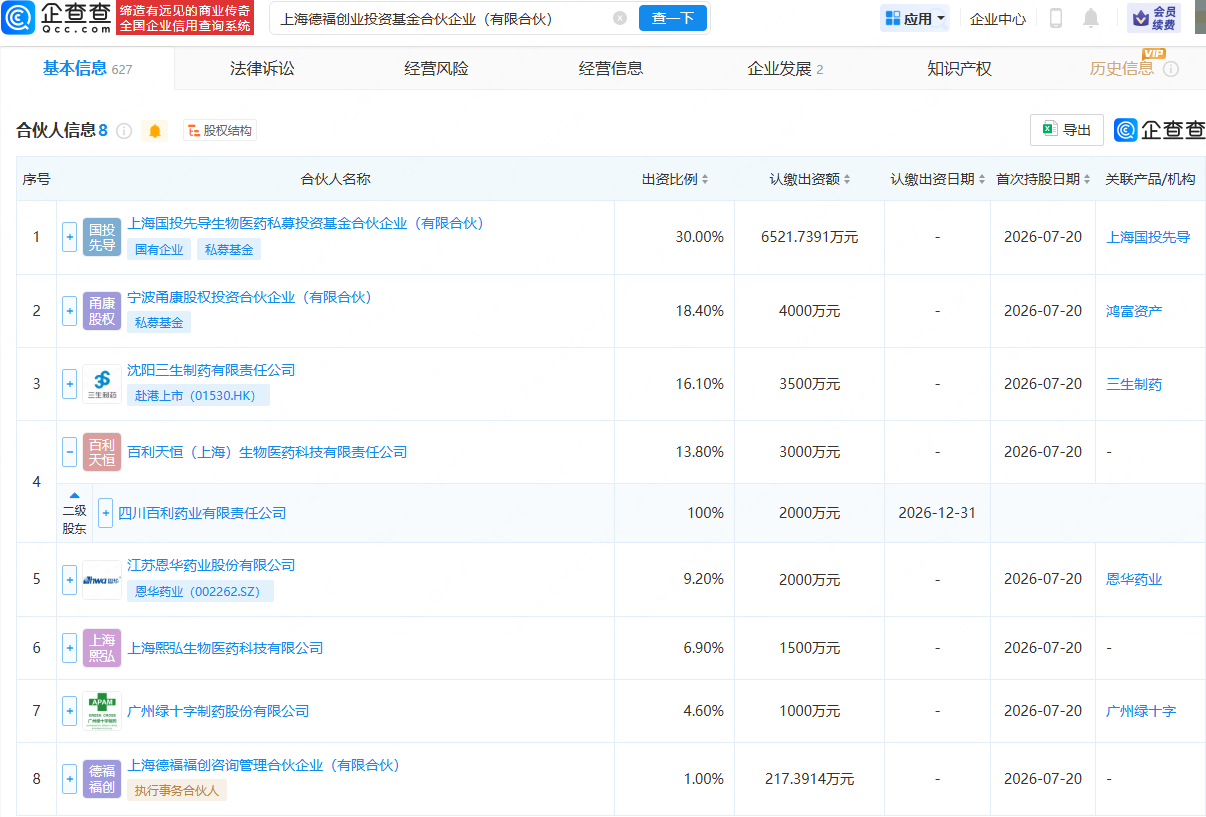Open 江苏恩华药业股份有限公司 link

point(211,566)
